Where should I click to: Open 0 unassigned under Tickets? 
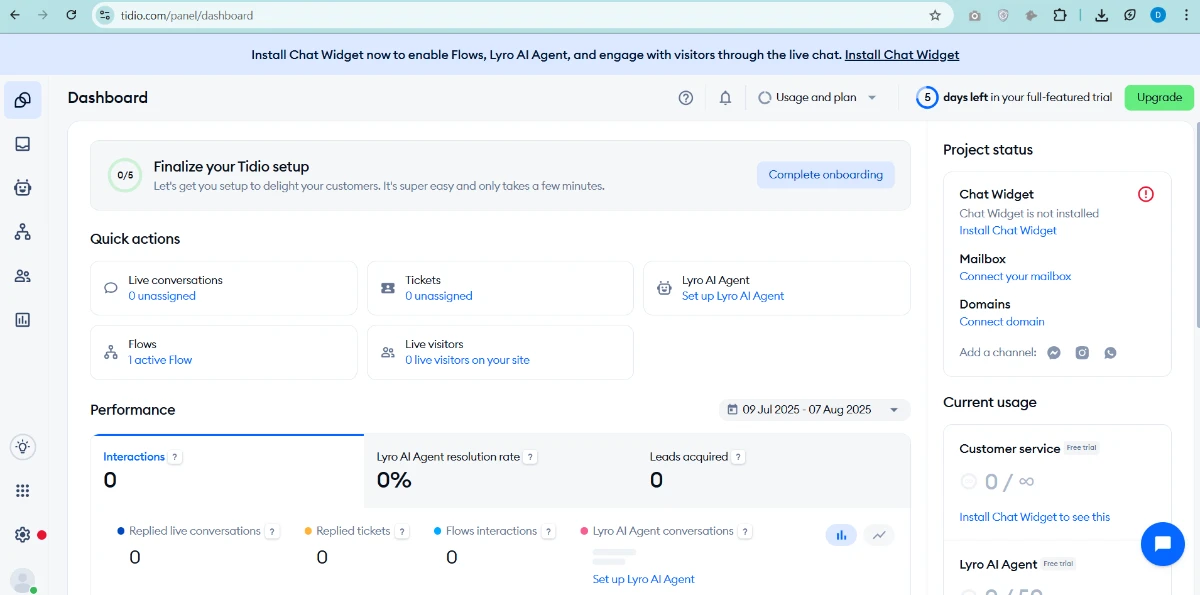tap(439, 296)
